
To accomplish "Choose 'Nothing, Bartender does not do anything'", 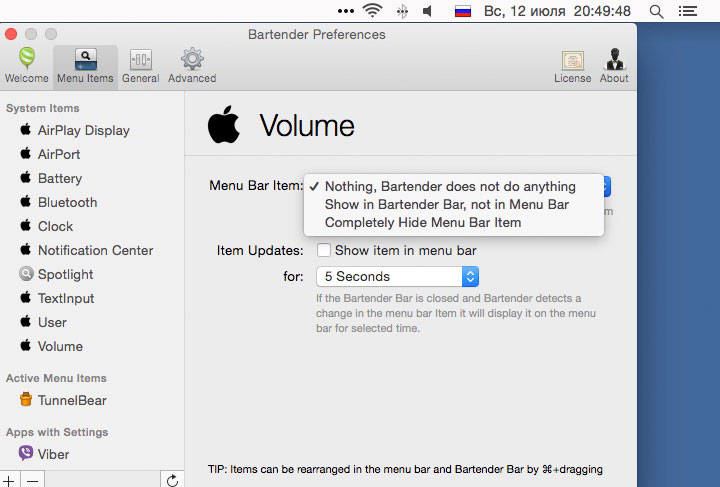I will [450, 186].
